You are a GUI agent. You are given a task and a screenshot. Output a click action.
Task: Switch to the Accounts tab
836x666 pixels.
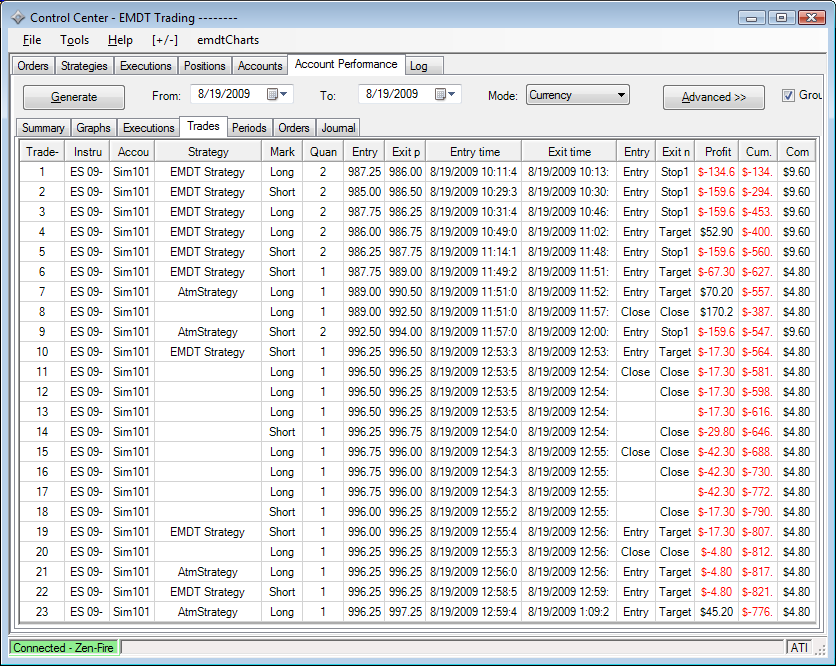(x=260, y=66)
